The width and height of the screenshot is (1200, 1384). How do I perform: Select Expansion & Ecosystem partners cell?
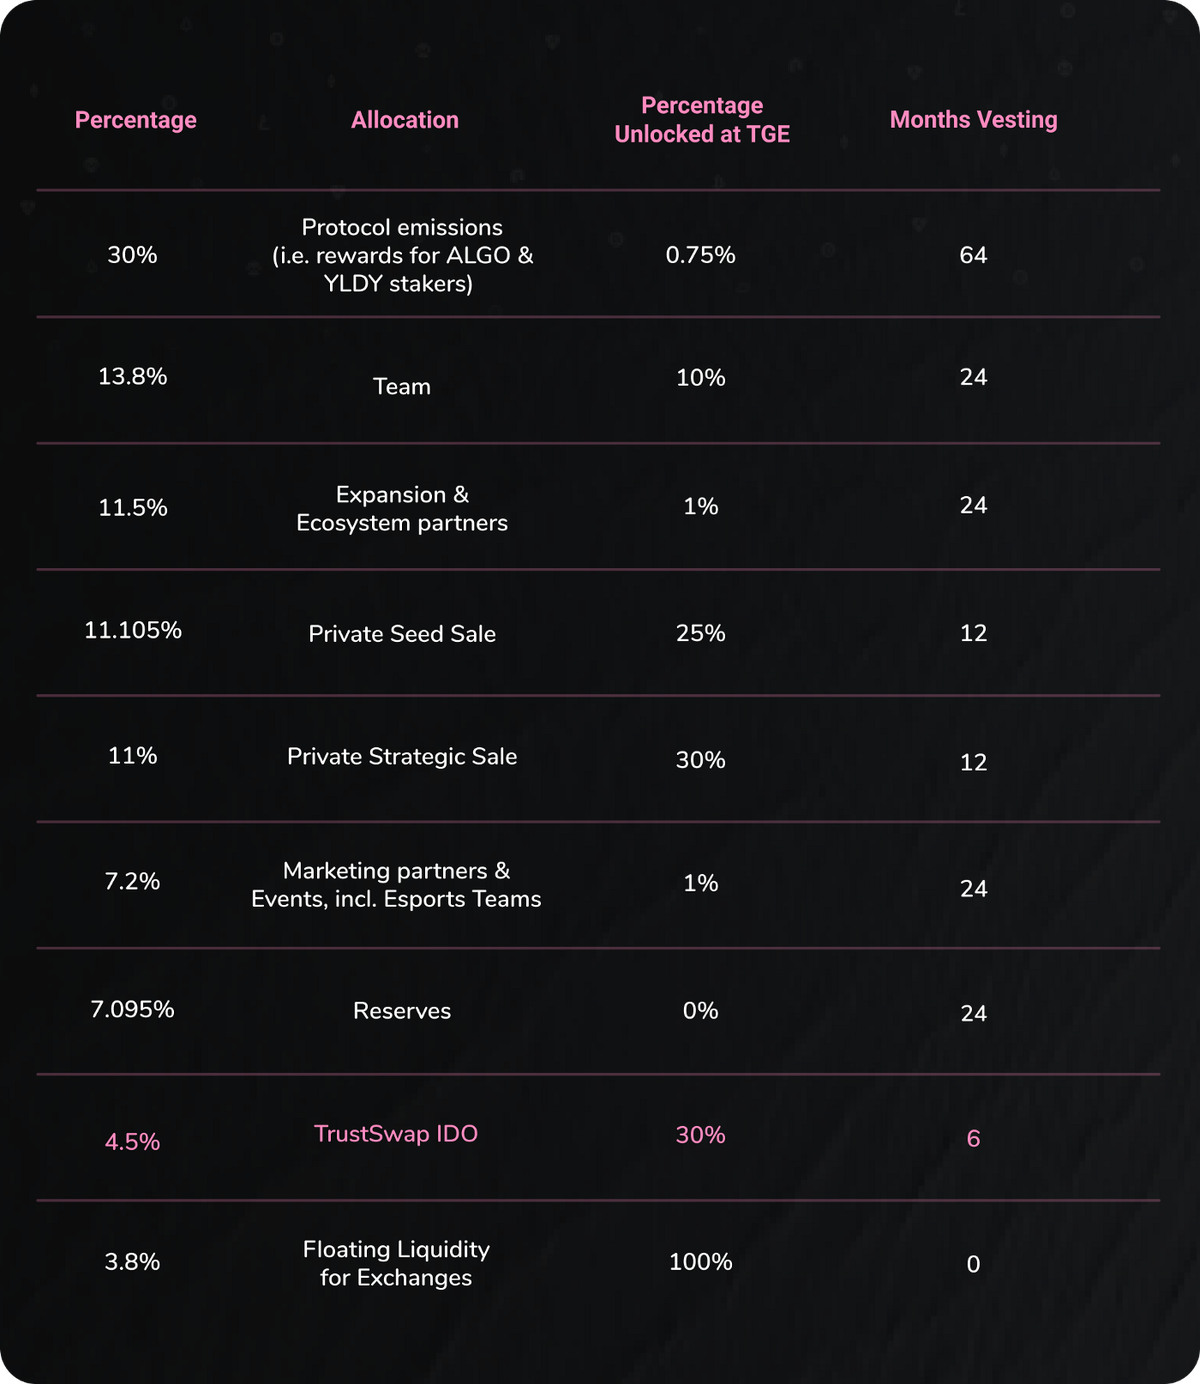pos(402,509)
